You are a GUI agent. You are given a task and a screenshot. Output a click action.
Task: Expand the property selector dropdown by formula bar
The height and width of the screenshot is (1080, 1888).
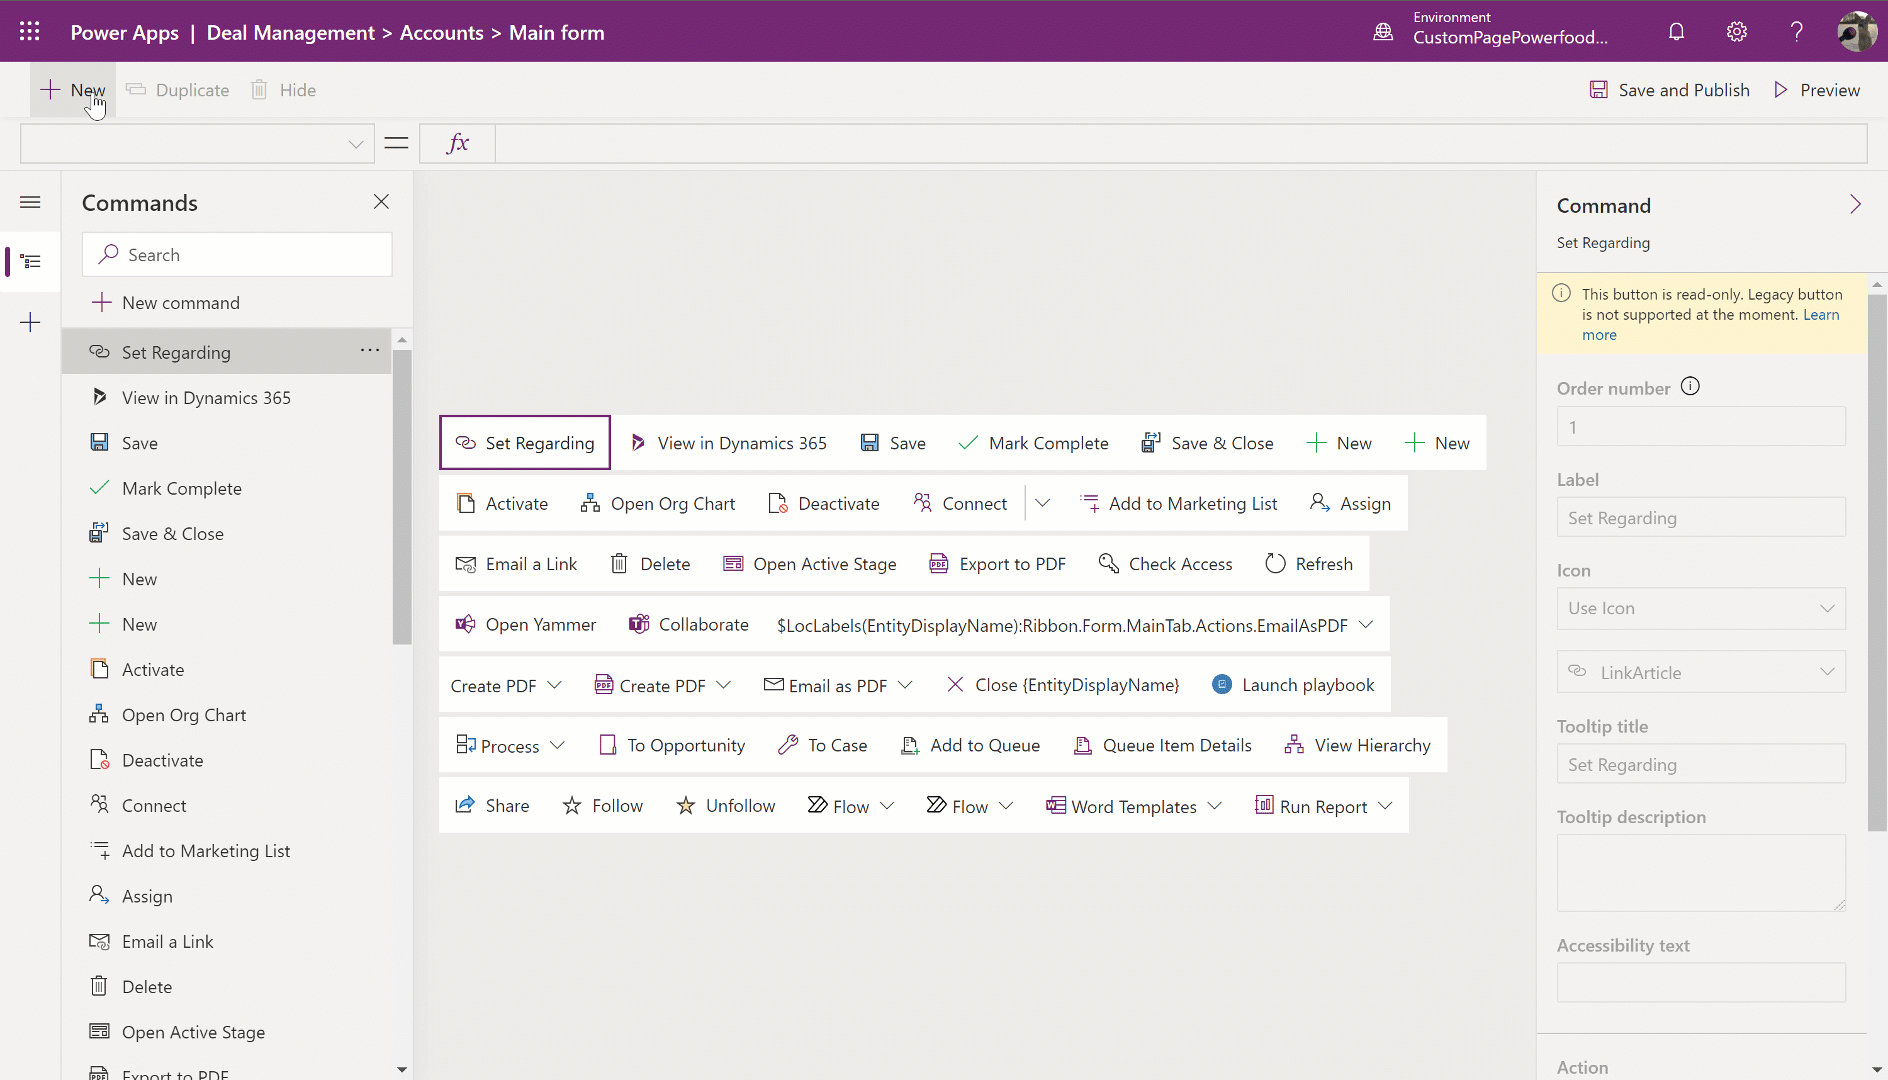pyautogui.click(x=355, y=144)
